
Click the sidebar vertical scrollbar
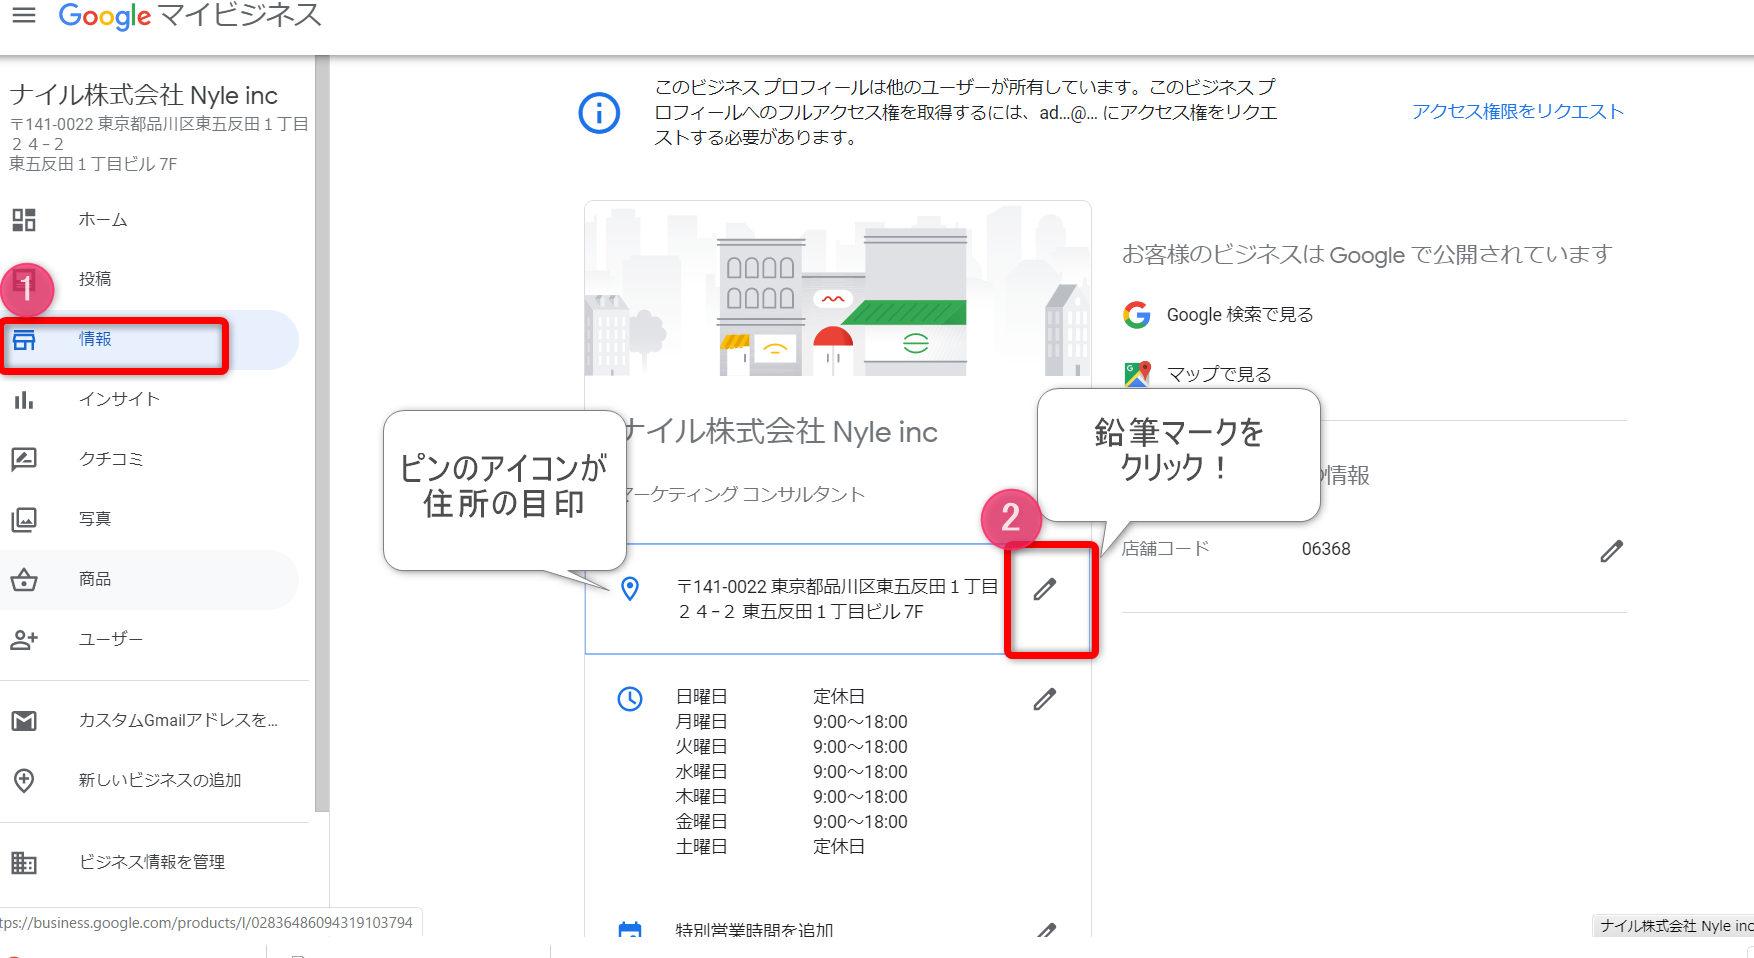point(322,434)
